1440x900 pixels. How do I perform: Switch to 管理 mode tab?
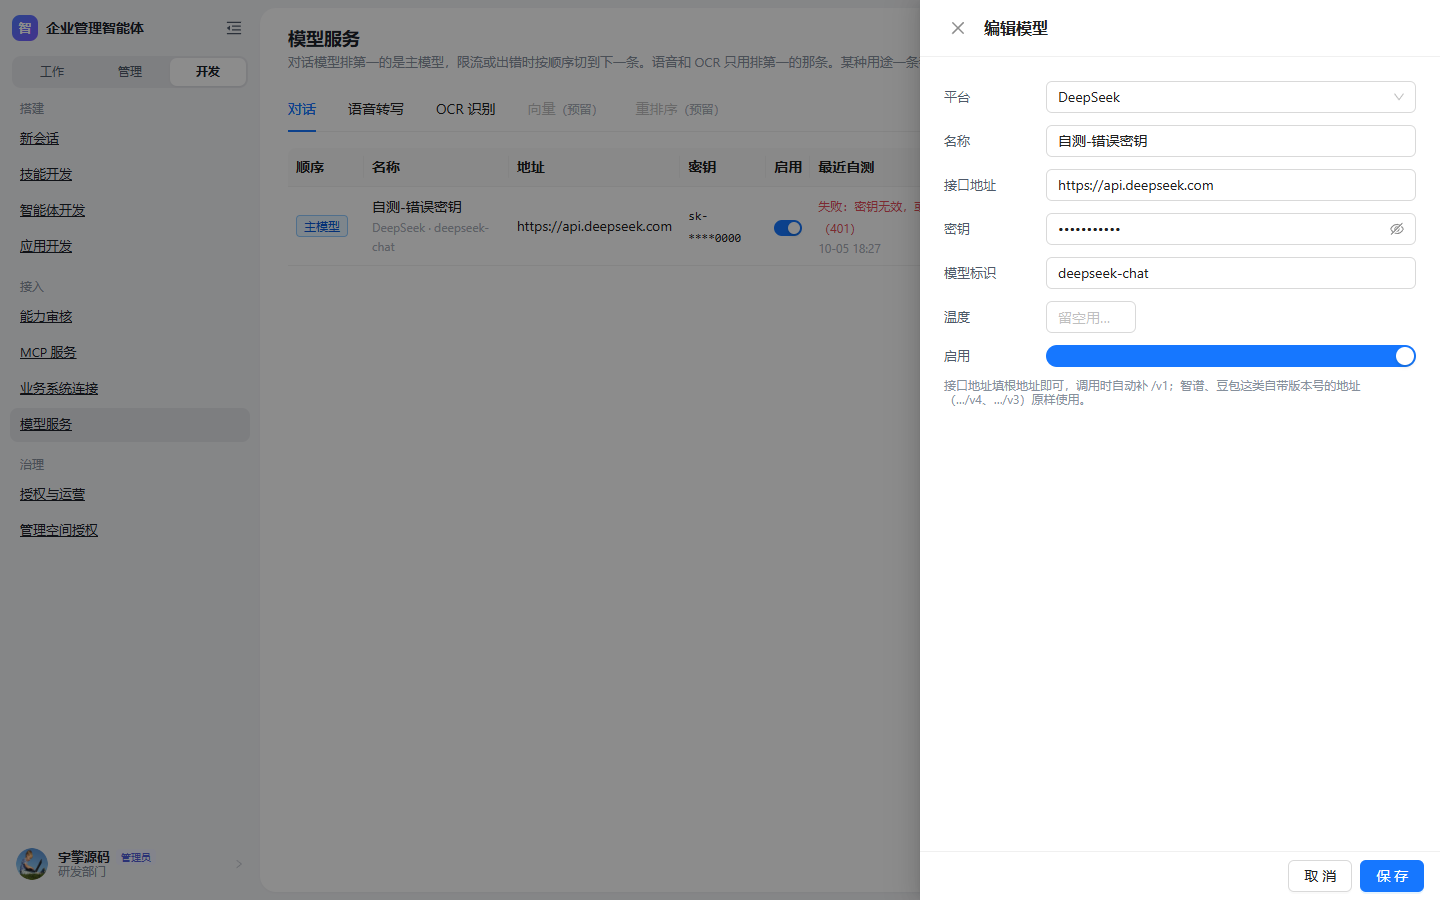pos(130,72)
